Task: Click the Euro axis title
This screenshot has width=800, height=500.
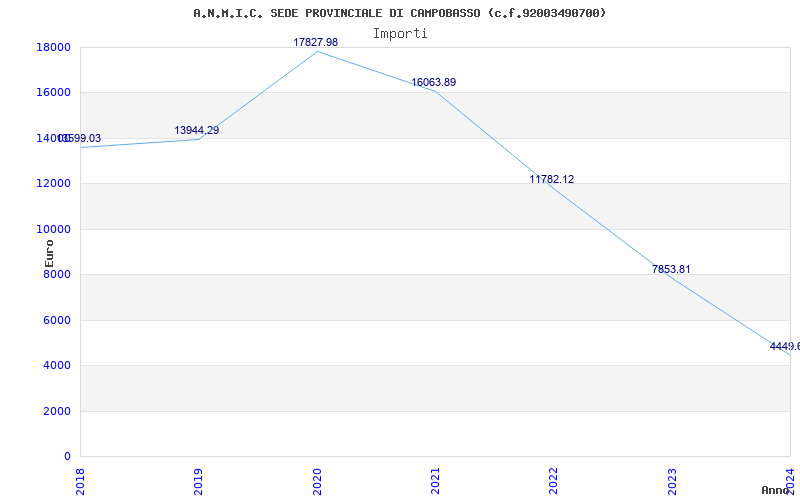Action: [49, 254]
